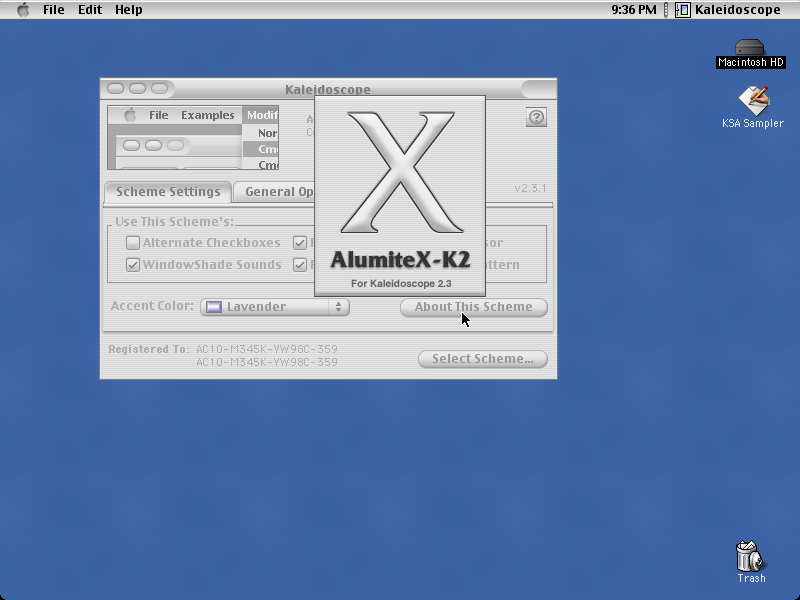The image size is (800, 600).
Task: Toggle the checkbox right of Alternate Checkboxes
Action: click(300, 243)
